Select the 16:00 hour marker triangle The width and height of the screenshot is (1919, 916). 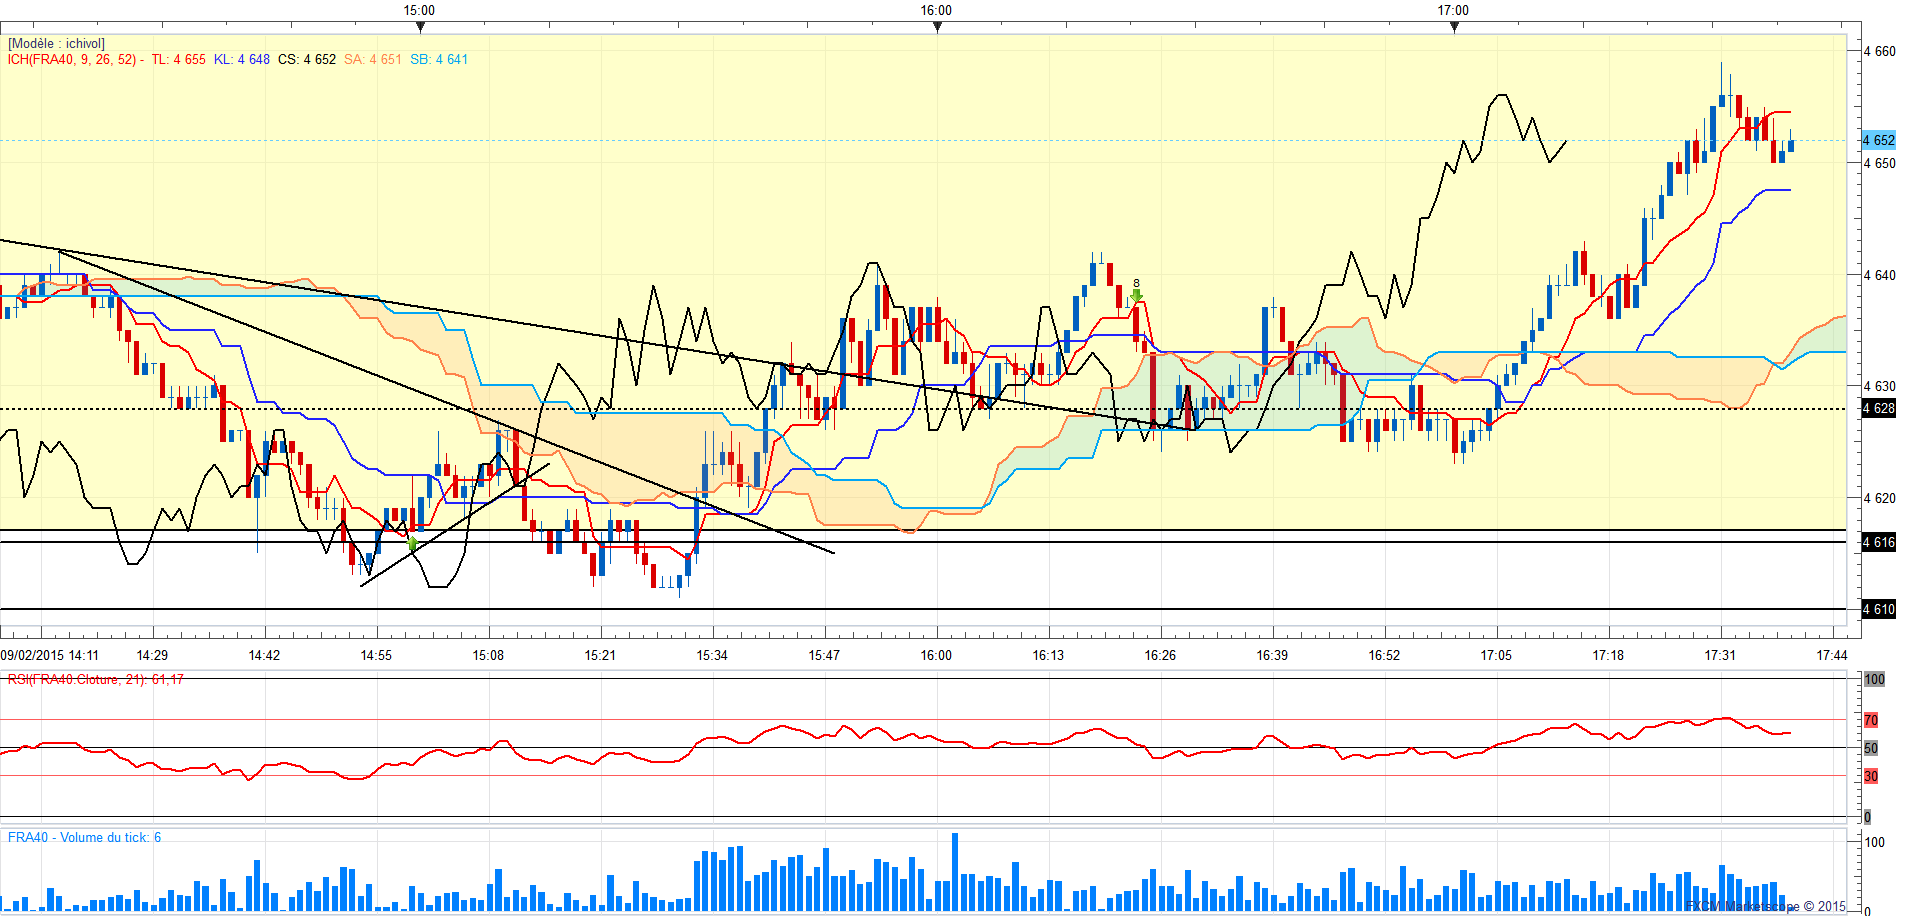point(937,27)
